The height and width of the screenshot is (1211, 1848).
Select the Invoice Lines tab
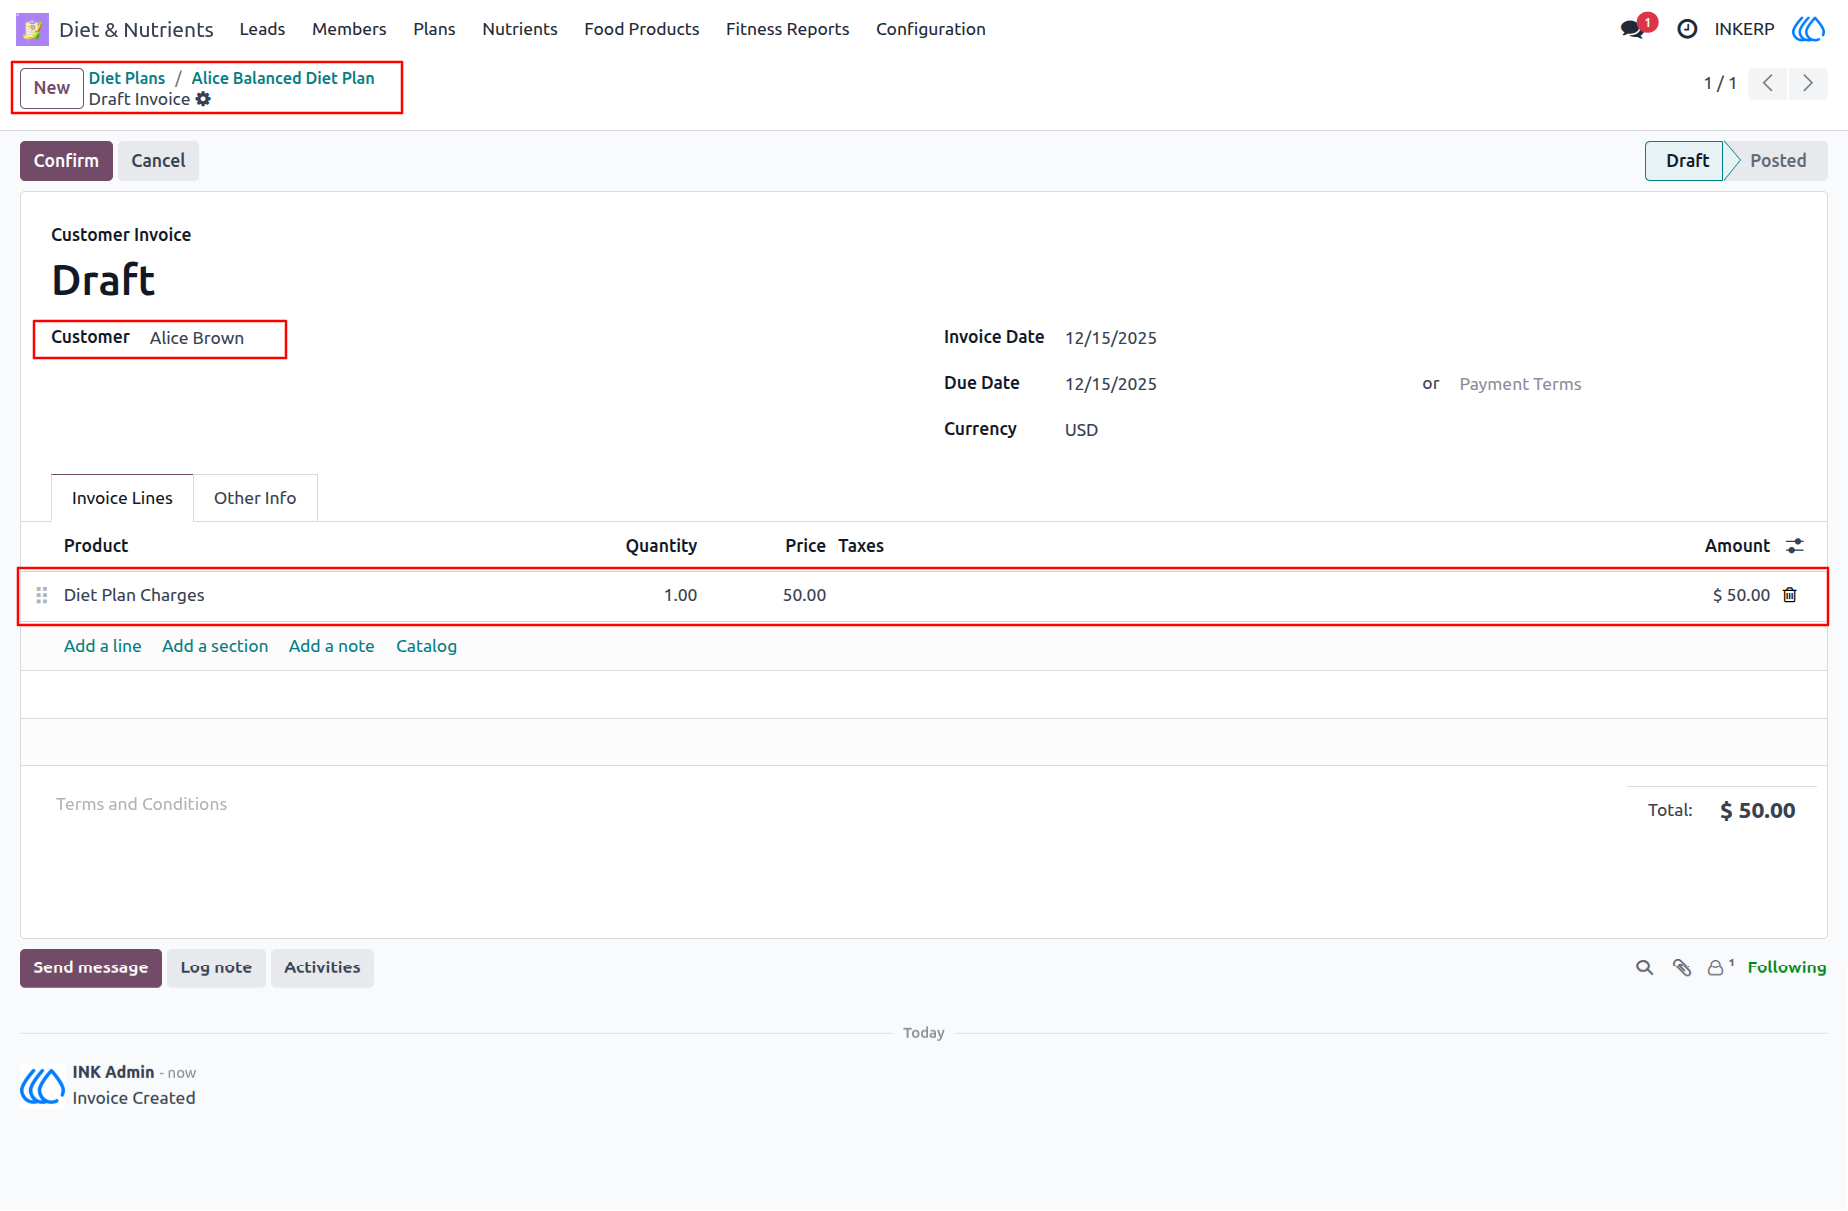click(x=122, y=498)
